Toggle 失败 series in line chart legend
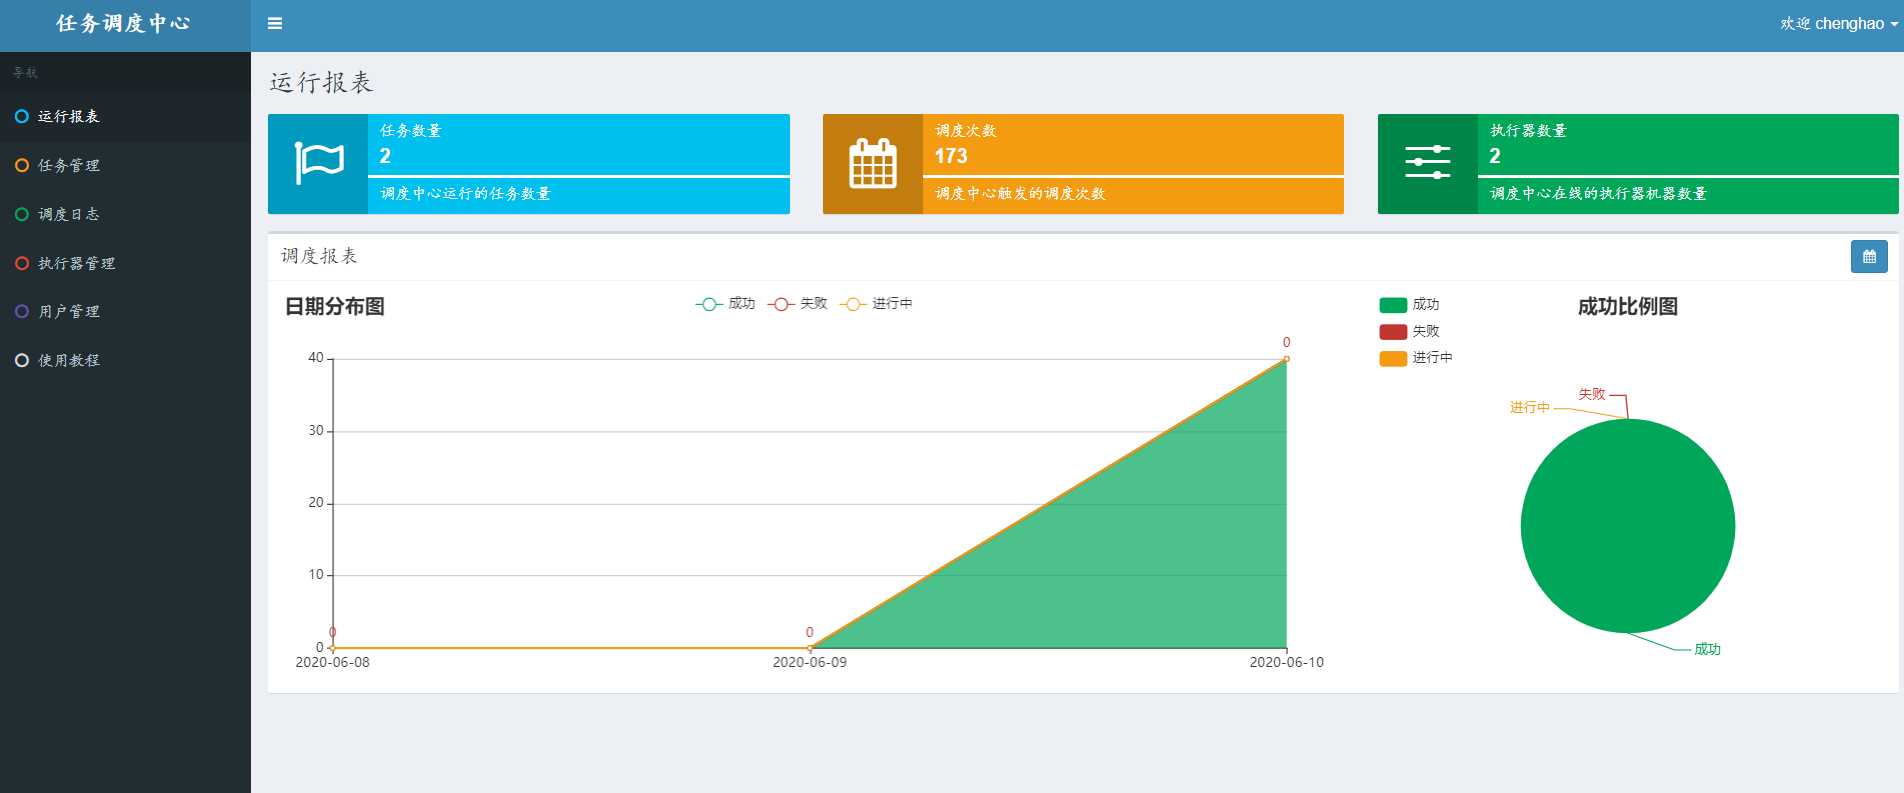 tap(798, 304)
